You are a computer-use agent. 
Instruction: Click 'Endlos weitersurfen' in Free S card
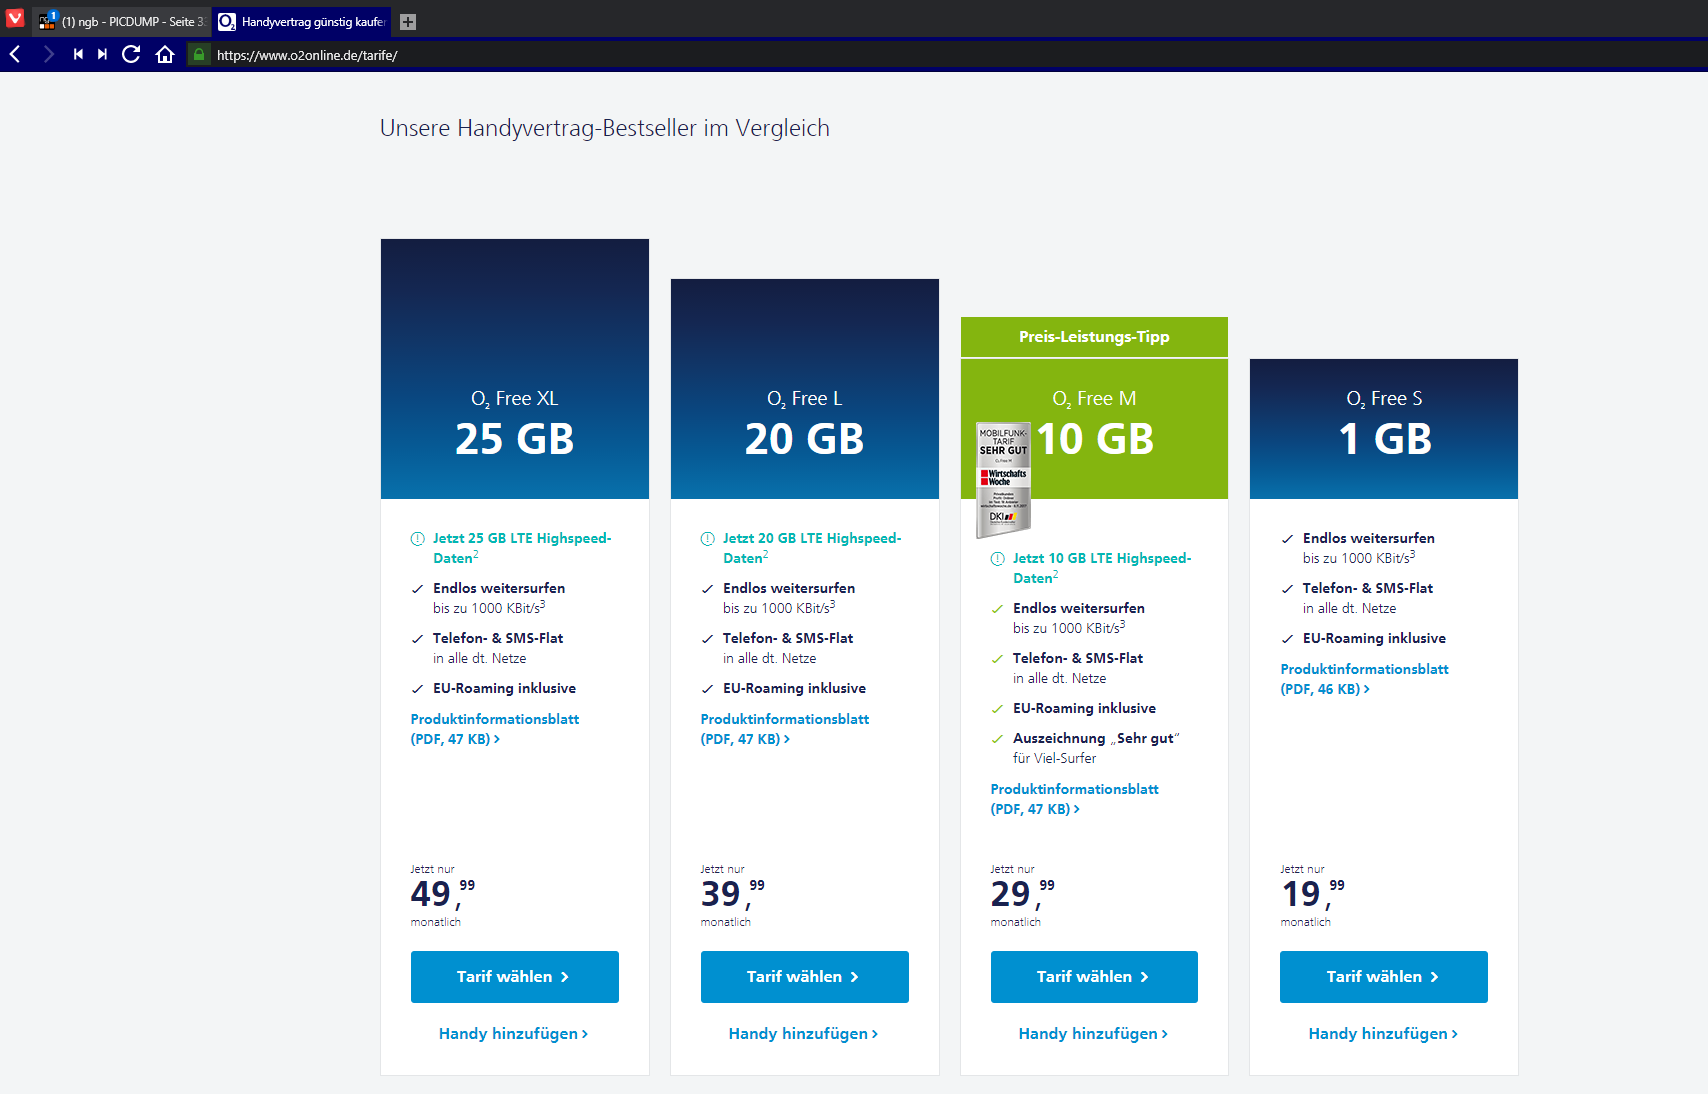[x=1369, y=538]
